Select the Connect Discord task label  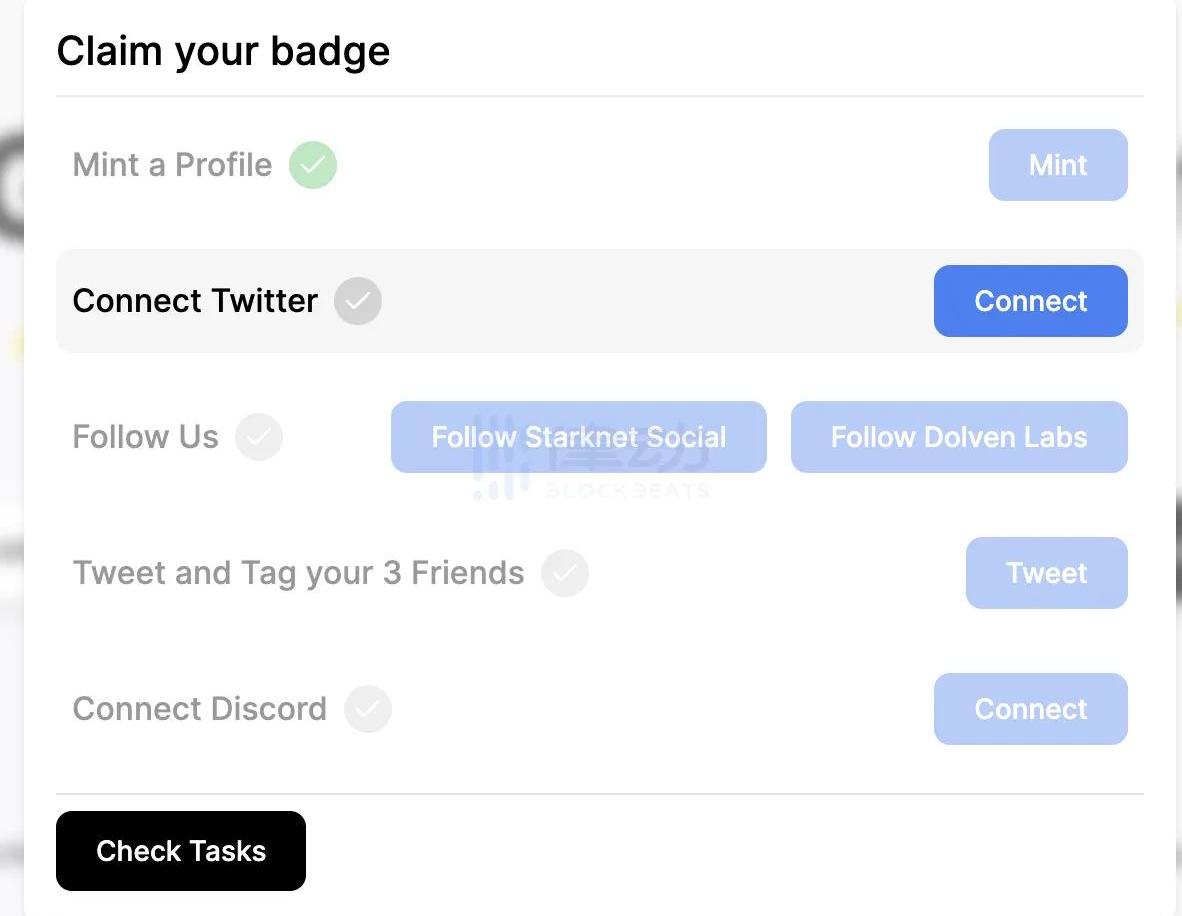click(199, 709)
